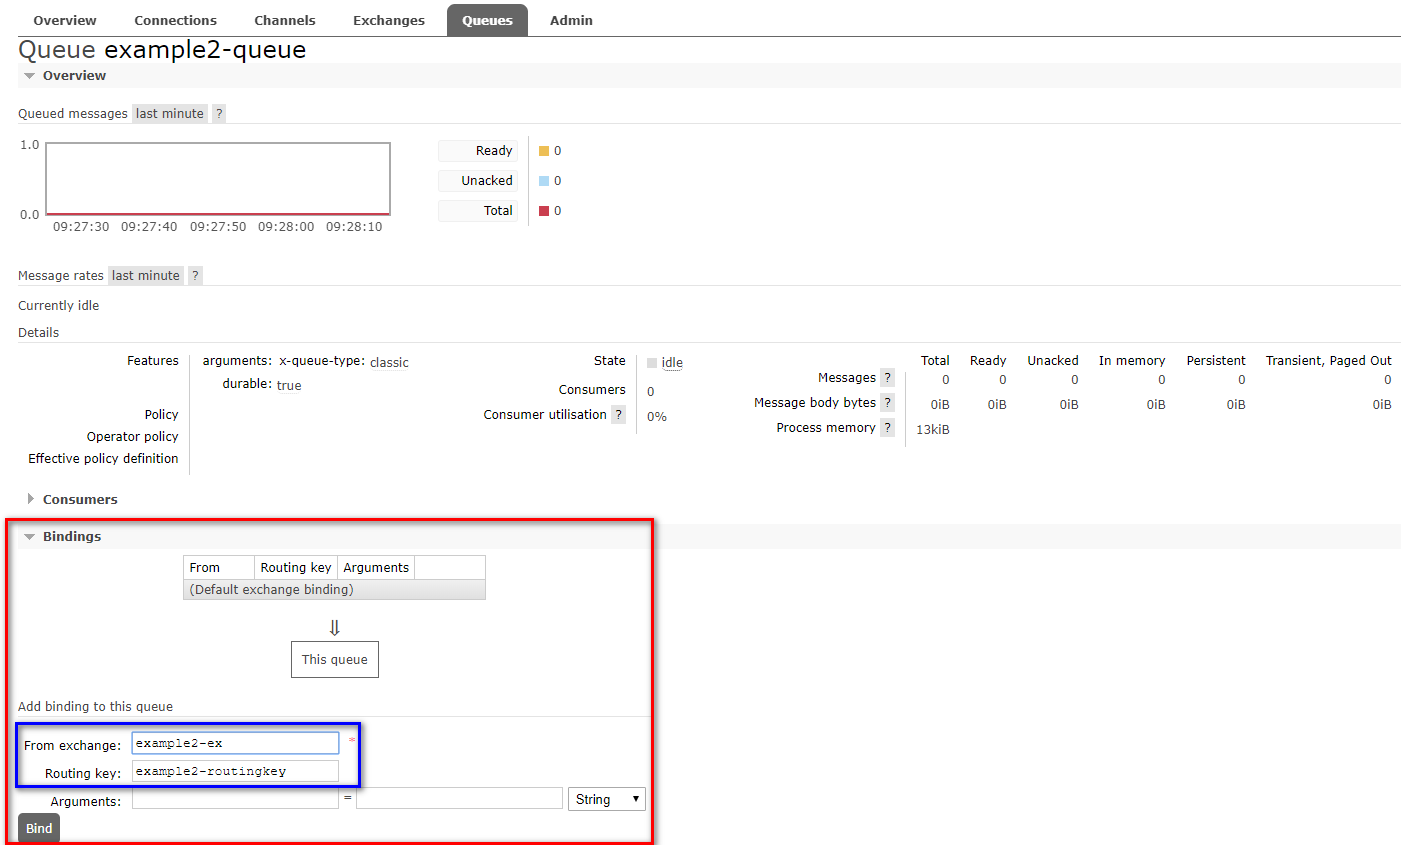Go to the Admin tab
This screenshot has width=1401, height=845.
tap(571, 20)
